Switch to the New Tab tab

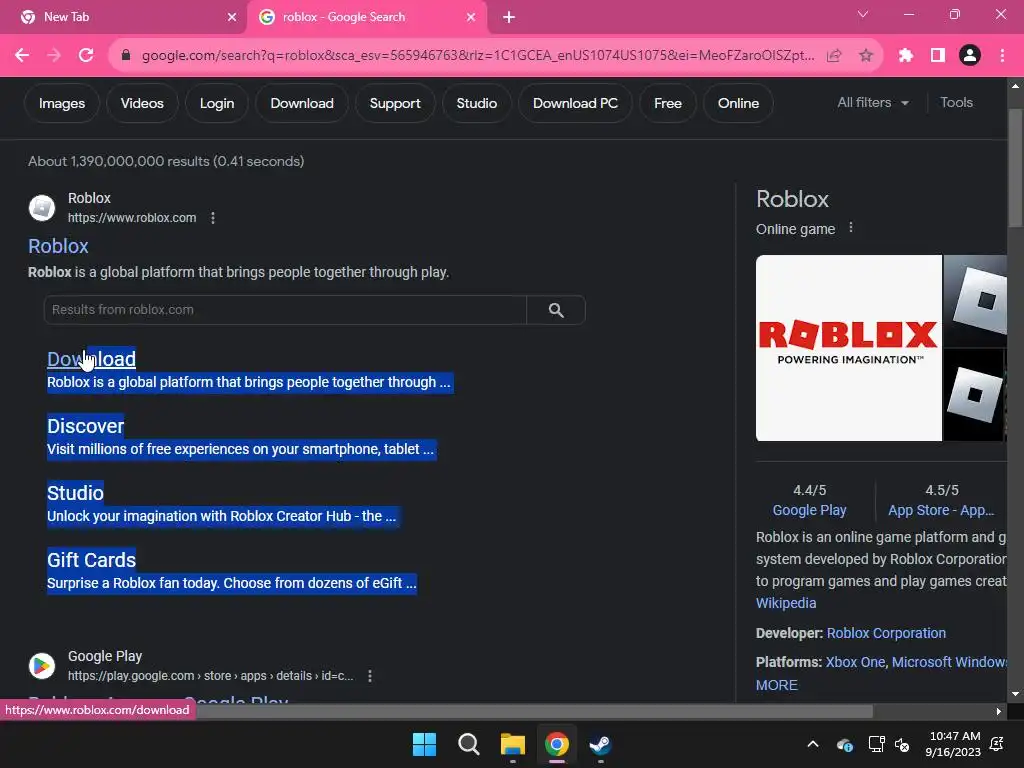(123, 17)
